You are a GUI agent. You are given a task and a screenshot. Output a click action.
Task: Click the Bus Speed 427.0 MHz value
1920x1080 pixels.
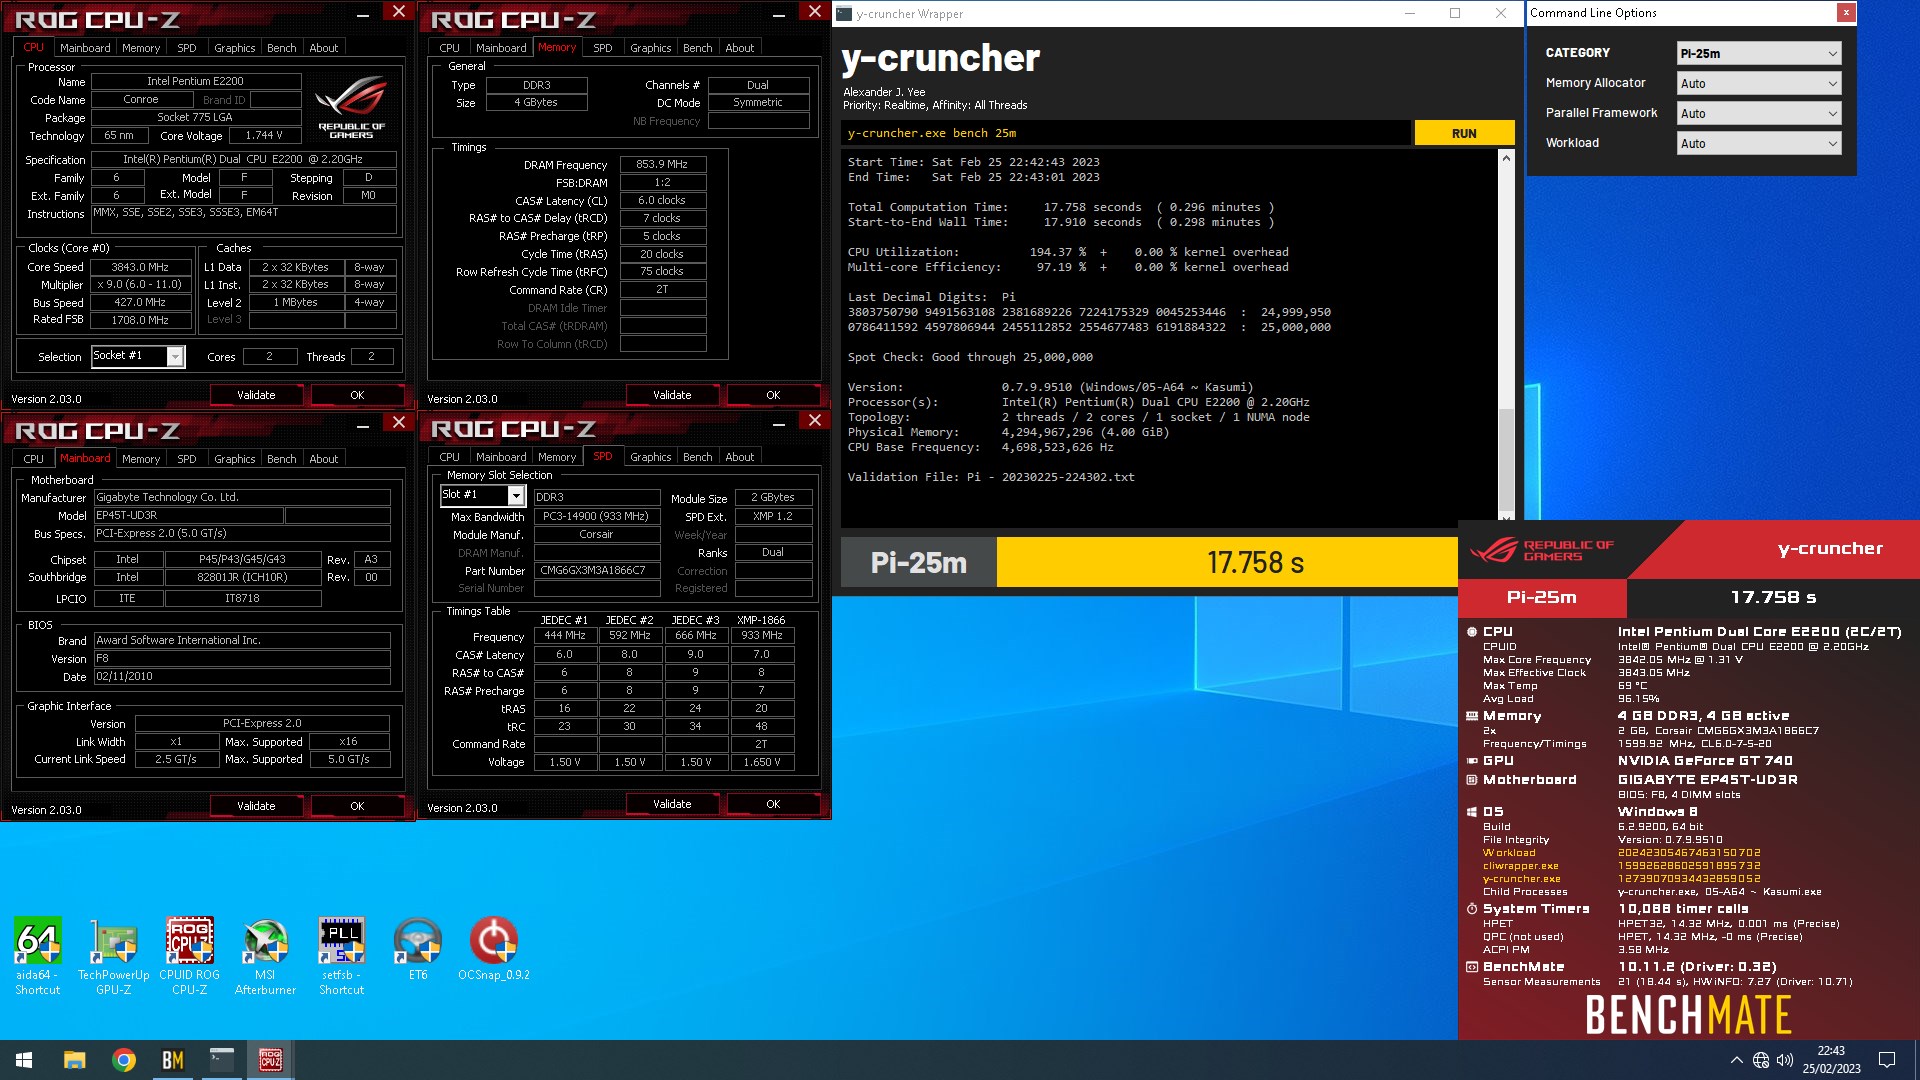[x=140, y=302]
